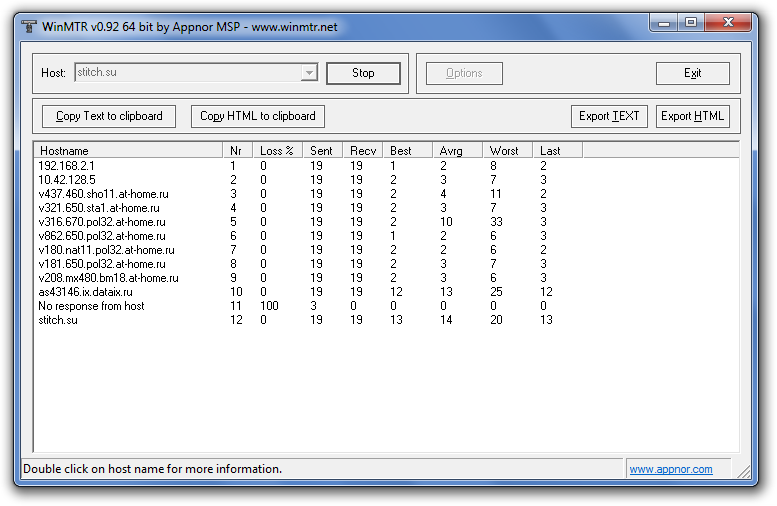The width and height of the screenshot is (777, 506).
Task: Open the www.appnor.com link
Action: pyautogui.click(x=671, y=469)
